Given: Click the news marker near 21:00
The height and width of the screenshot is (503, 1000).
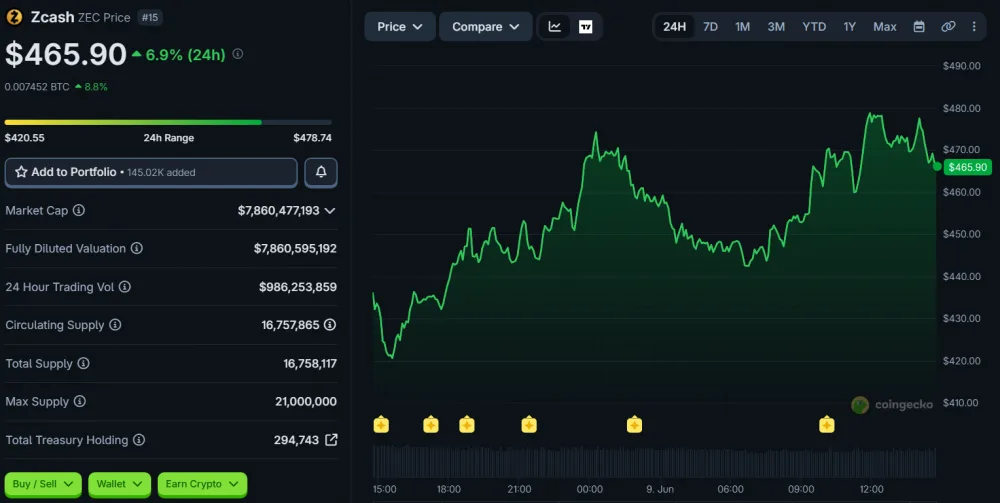Looking at the screenshot, I should pos(529,424).
